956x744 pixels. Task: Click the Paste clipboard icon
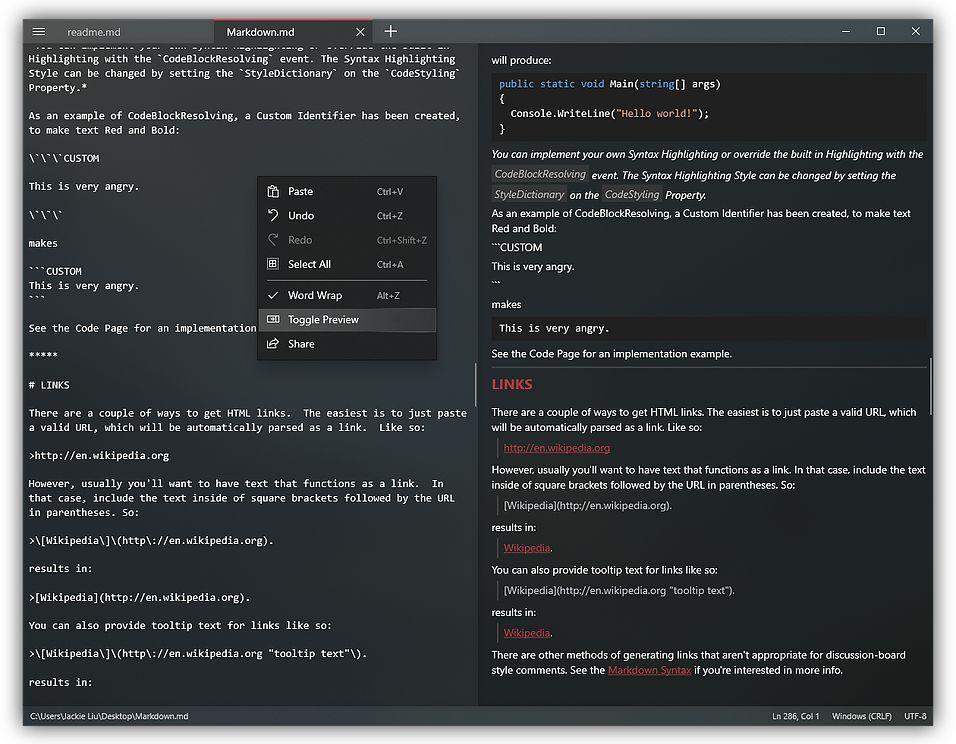273,191
